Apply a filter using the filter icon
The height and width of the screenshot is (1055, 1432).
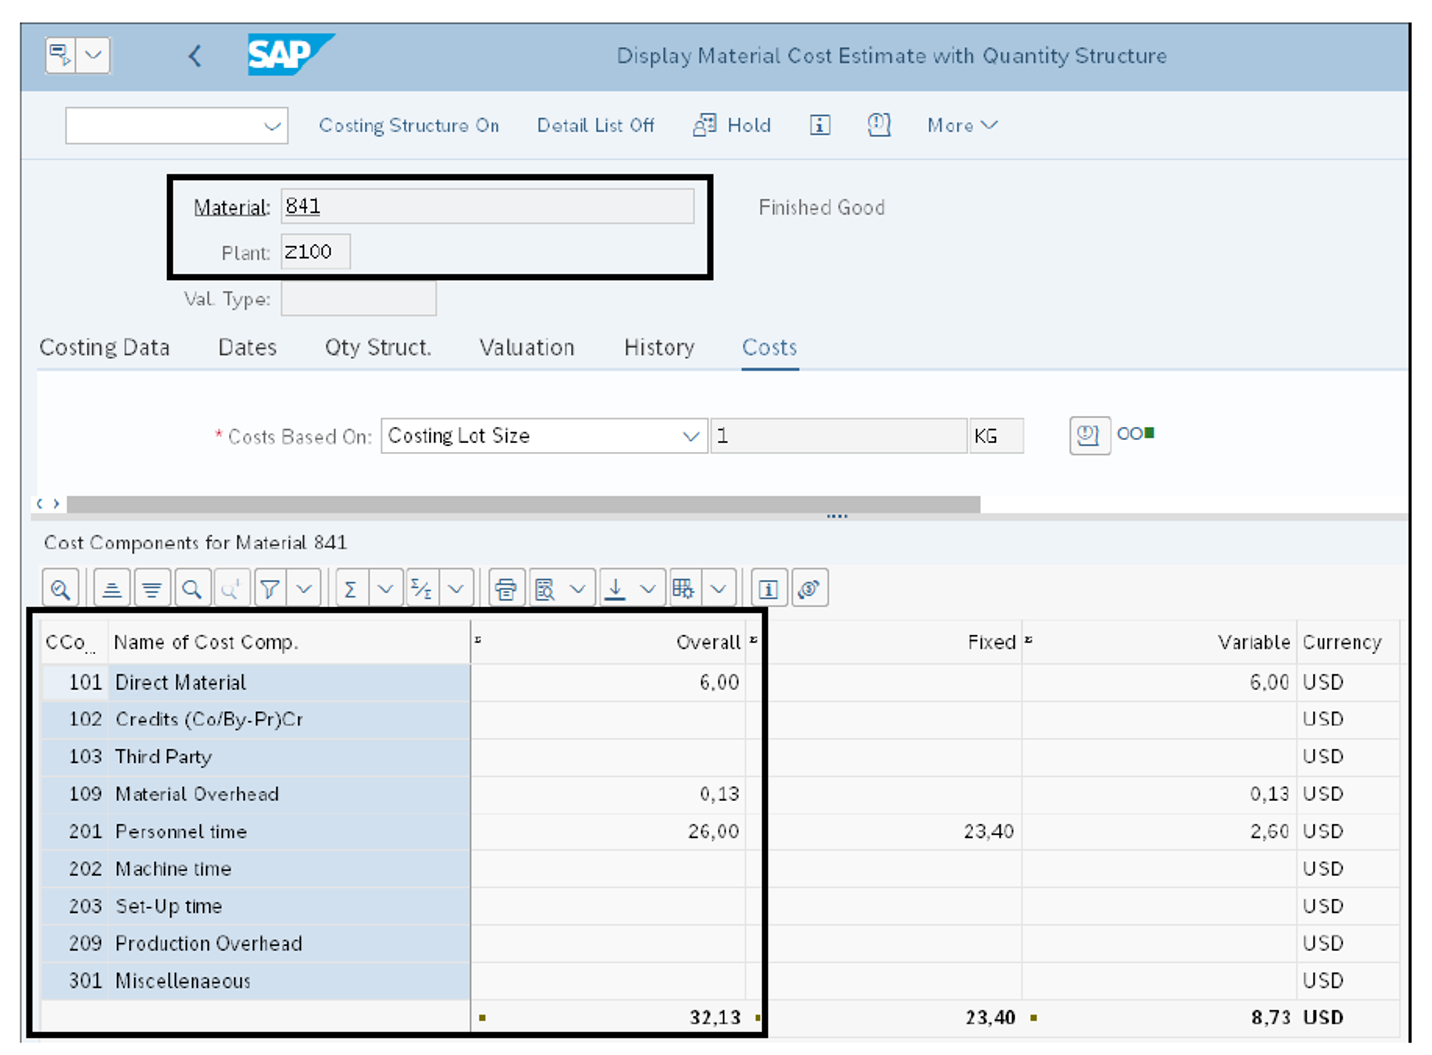point(270,588)
